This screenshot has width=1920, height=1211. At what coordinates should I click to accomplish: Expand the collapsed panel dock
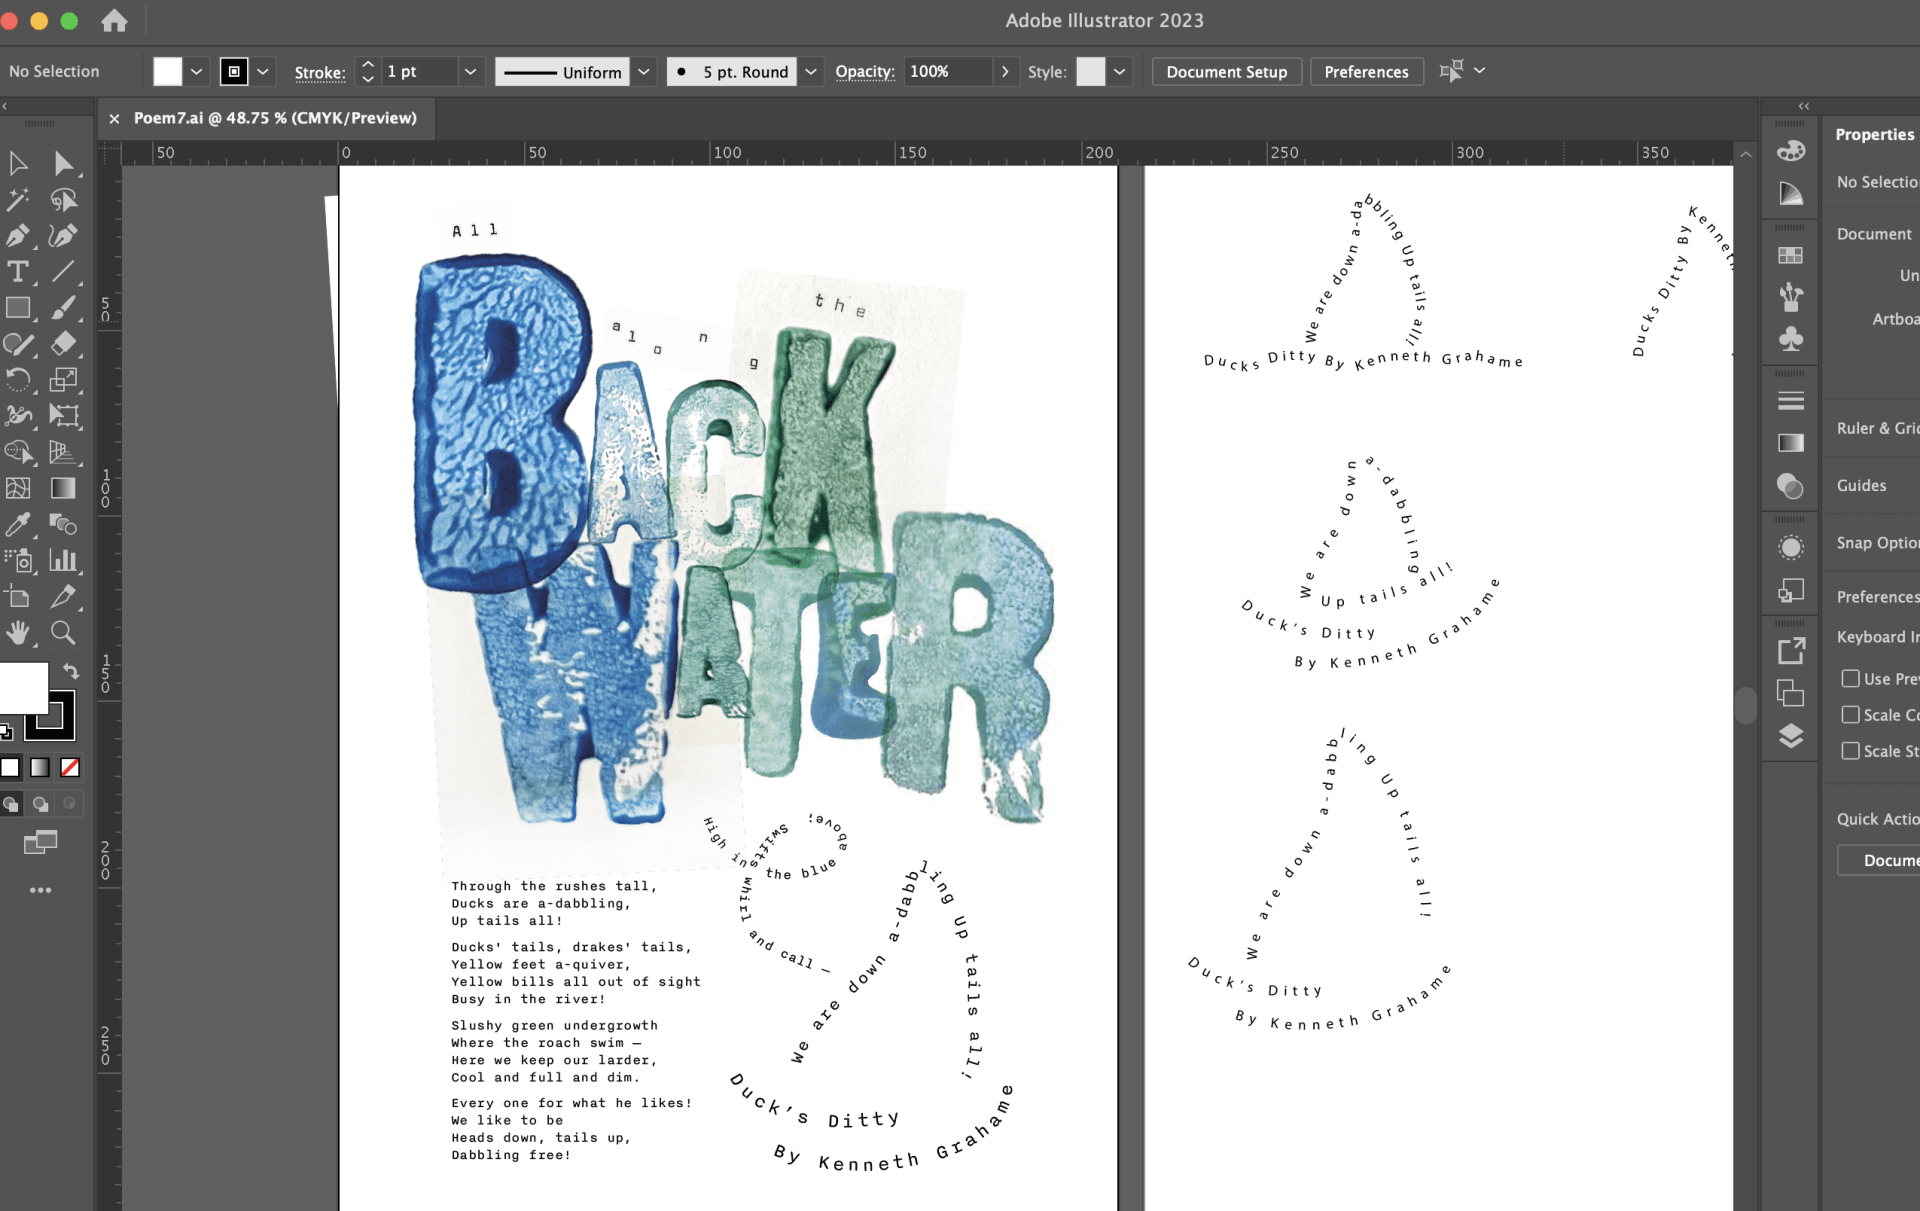(x=1804, y=105)
